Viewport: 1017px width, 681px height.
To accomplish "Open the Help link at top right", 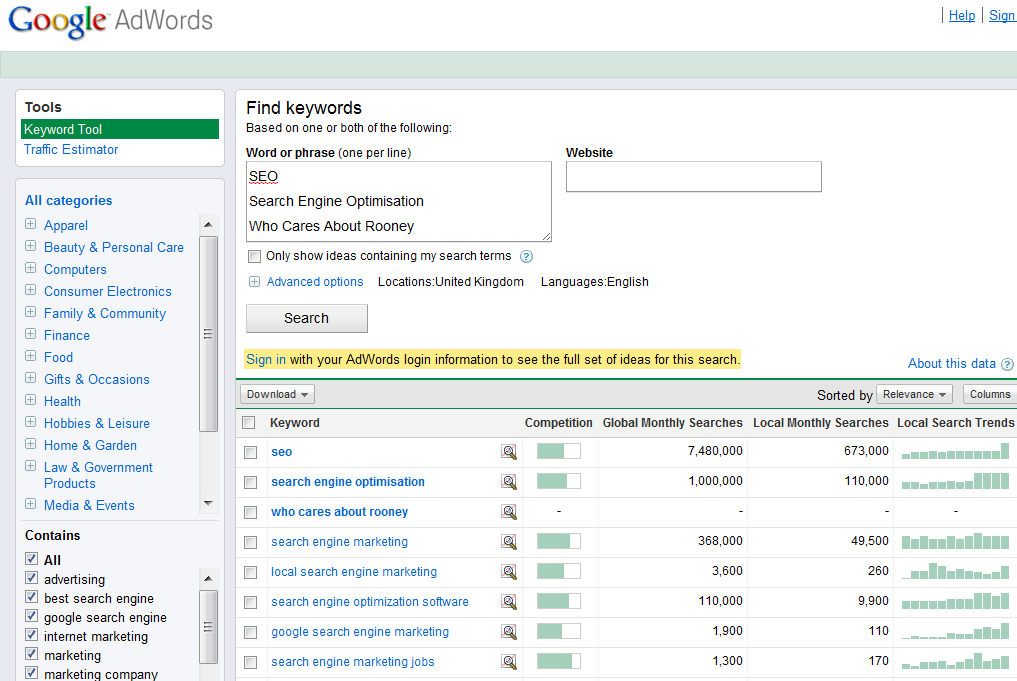I will tap(962, 16).
